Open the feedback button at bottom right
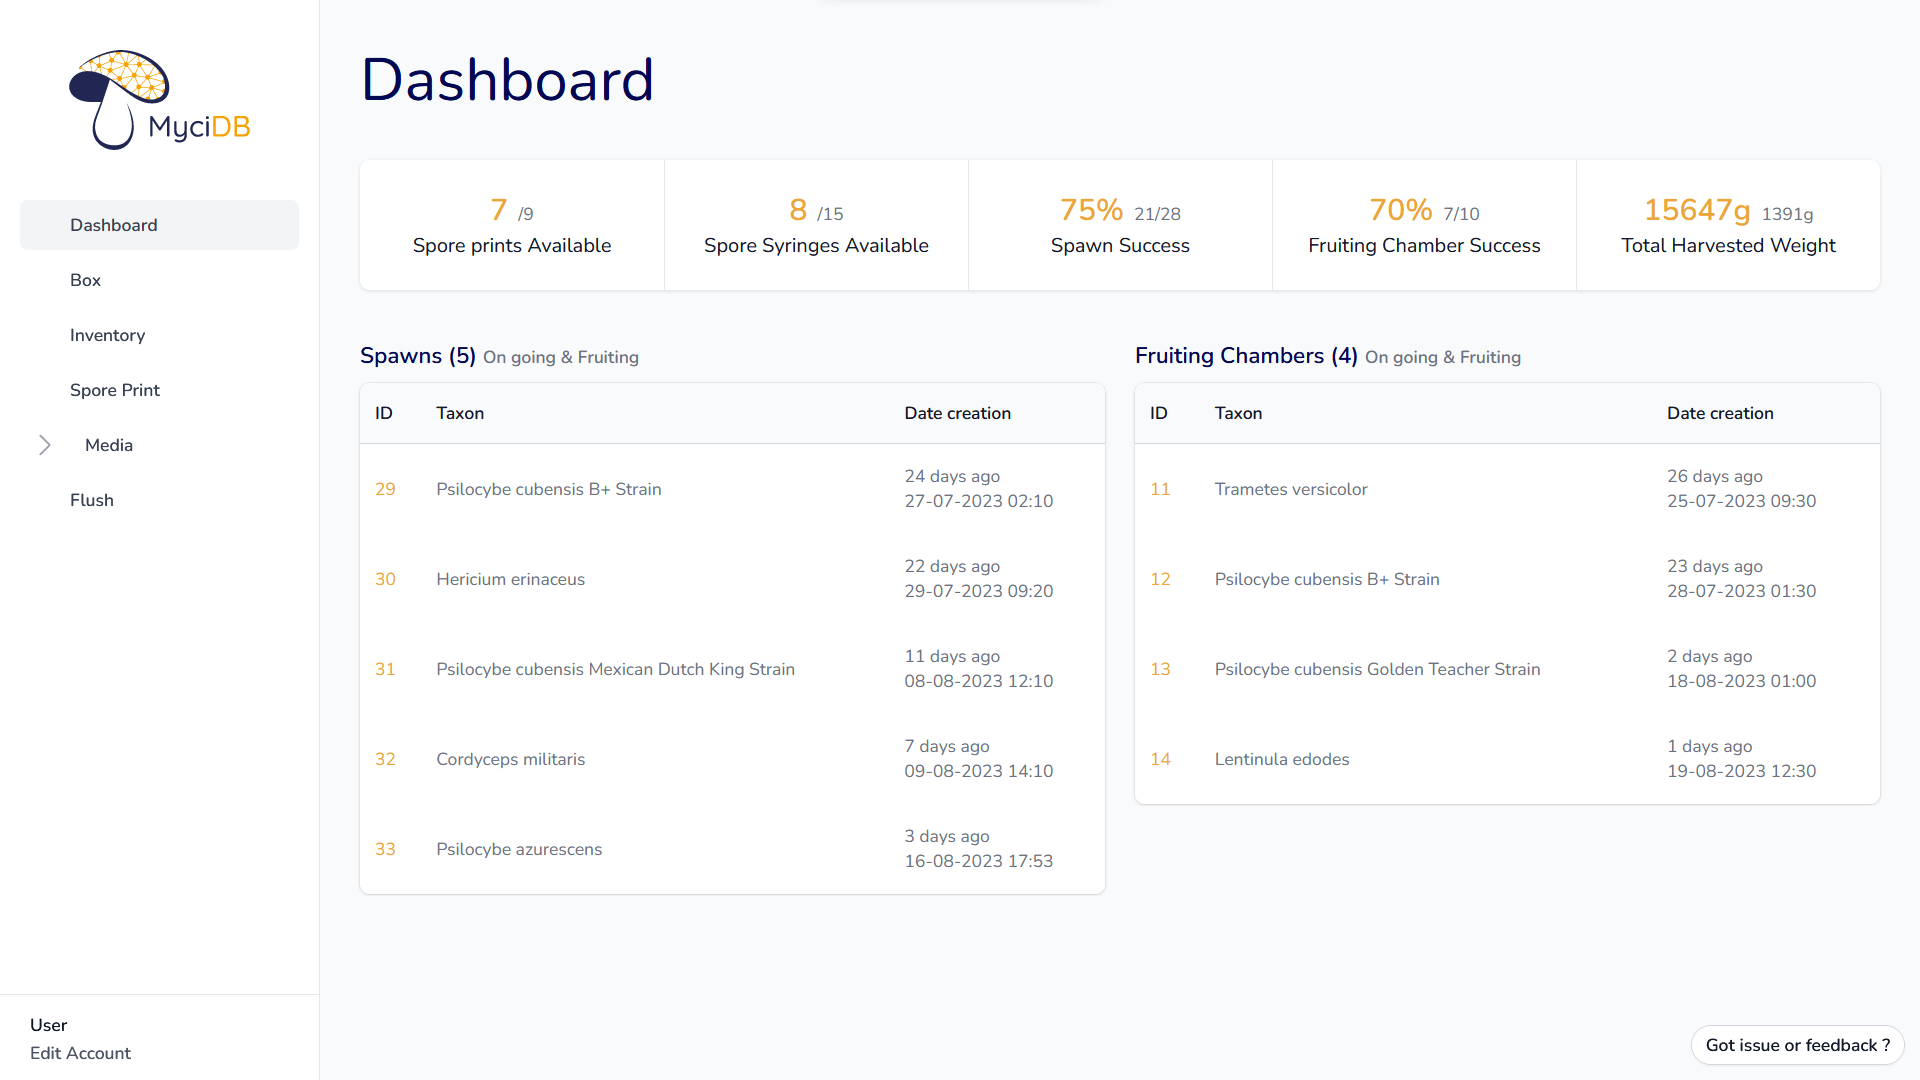Image resolution: width=1920 pixels, height=1080 pixels. point(1797,1045)
